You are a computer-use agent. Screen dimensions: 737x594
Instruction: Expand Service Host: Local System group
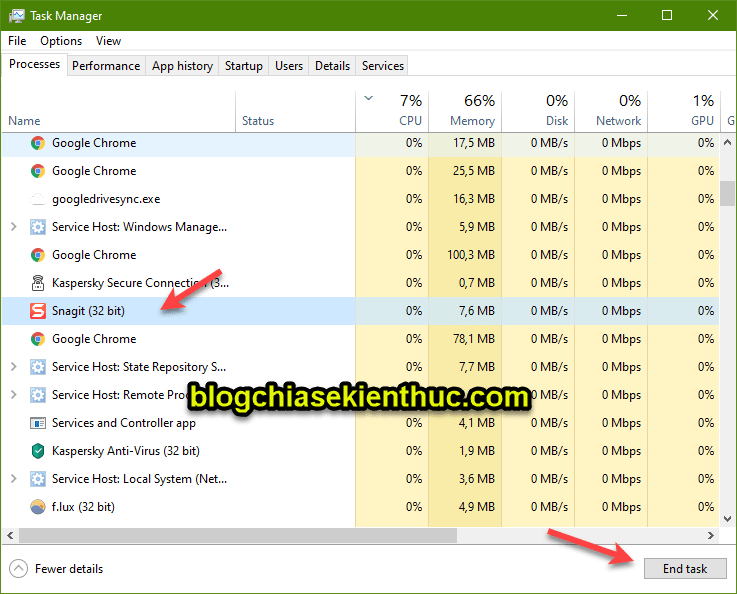(14, 479)
